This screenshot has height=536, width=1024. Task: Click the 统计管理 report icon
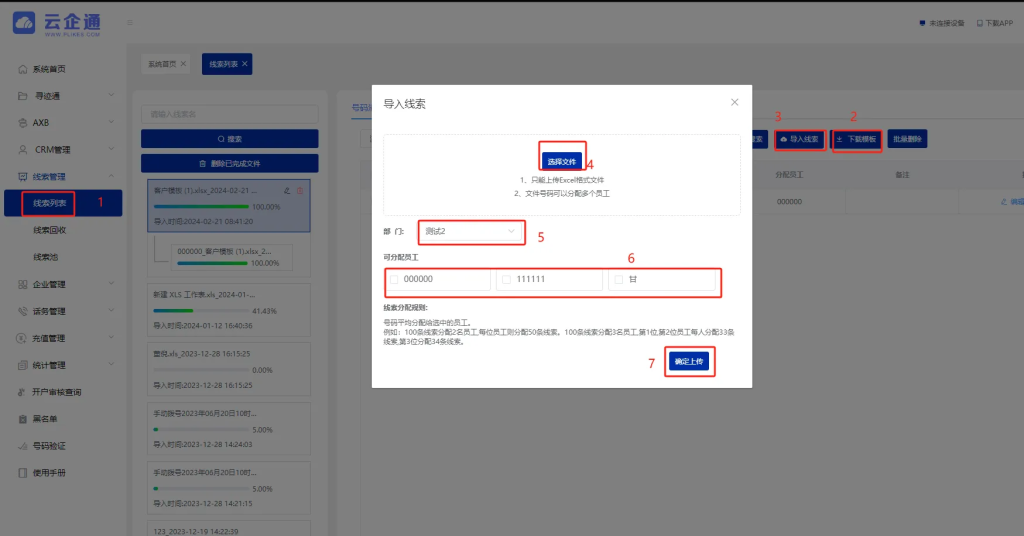tap(23, 365)
